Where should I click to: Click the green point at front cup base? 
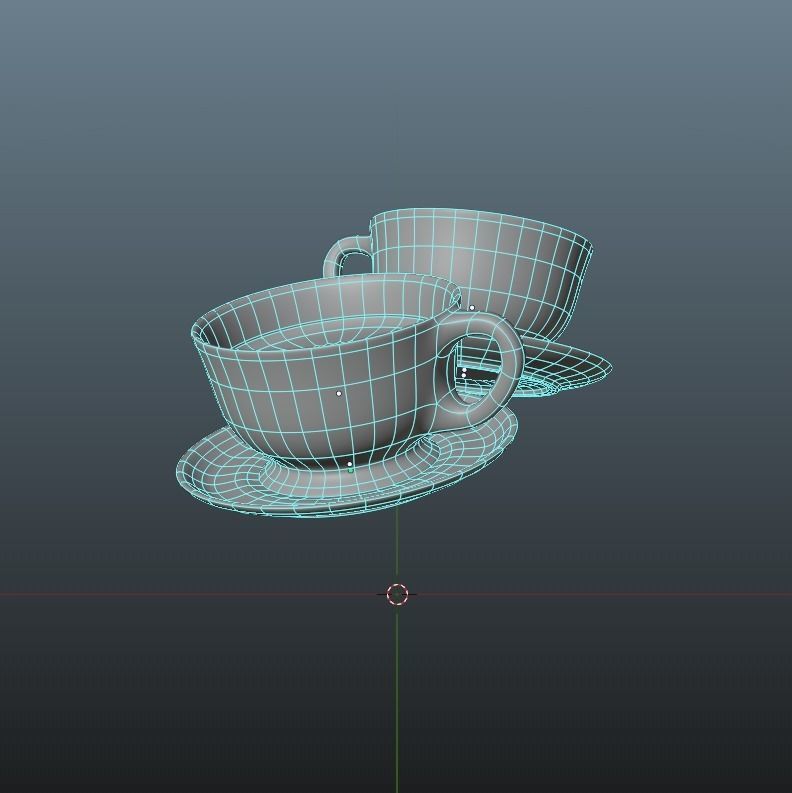click(x=351, y=470)
